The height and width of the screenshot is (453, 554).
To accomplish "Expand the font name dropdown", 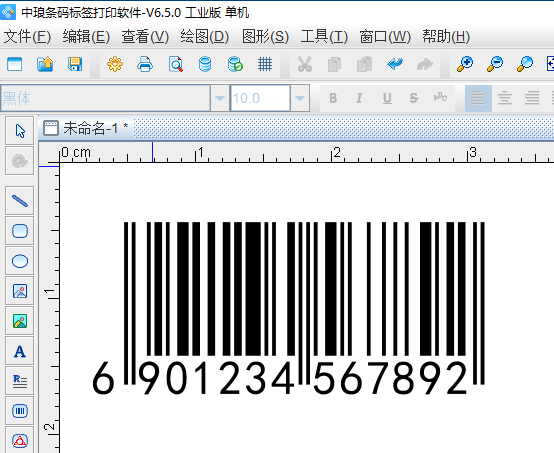I will click(x=220, y=98).
